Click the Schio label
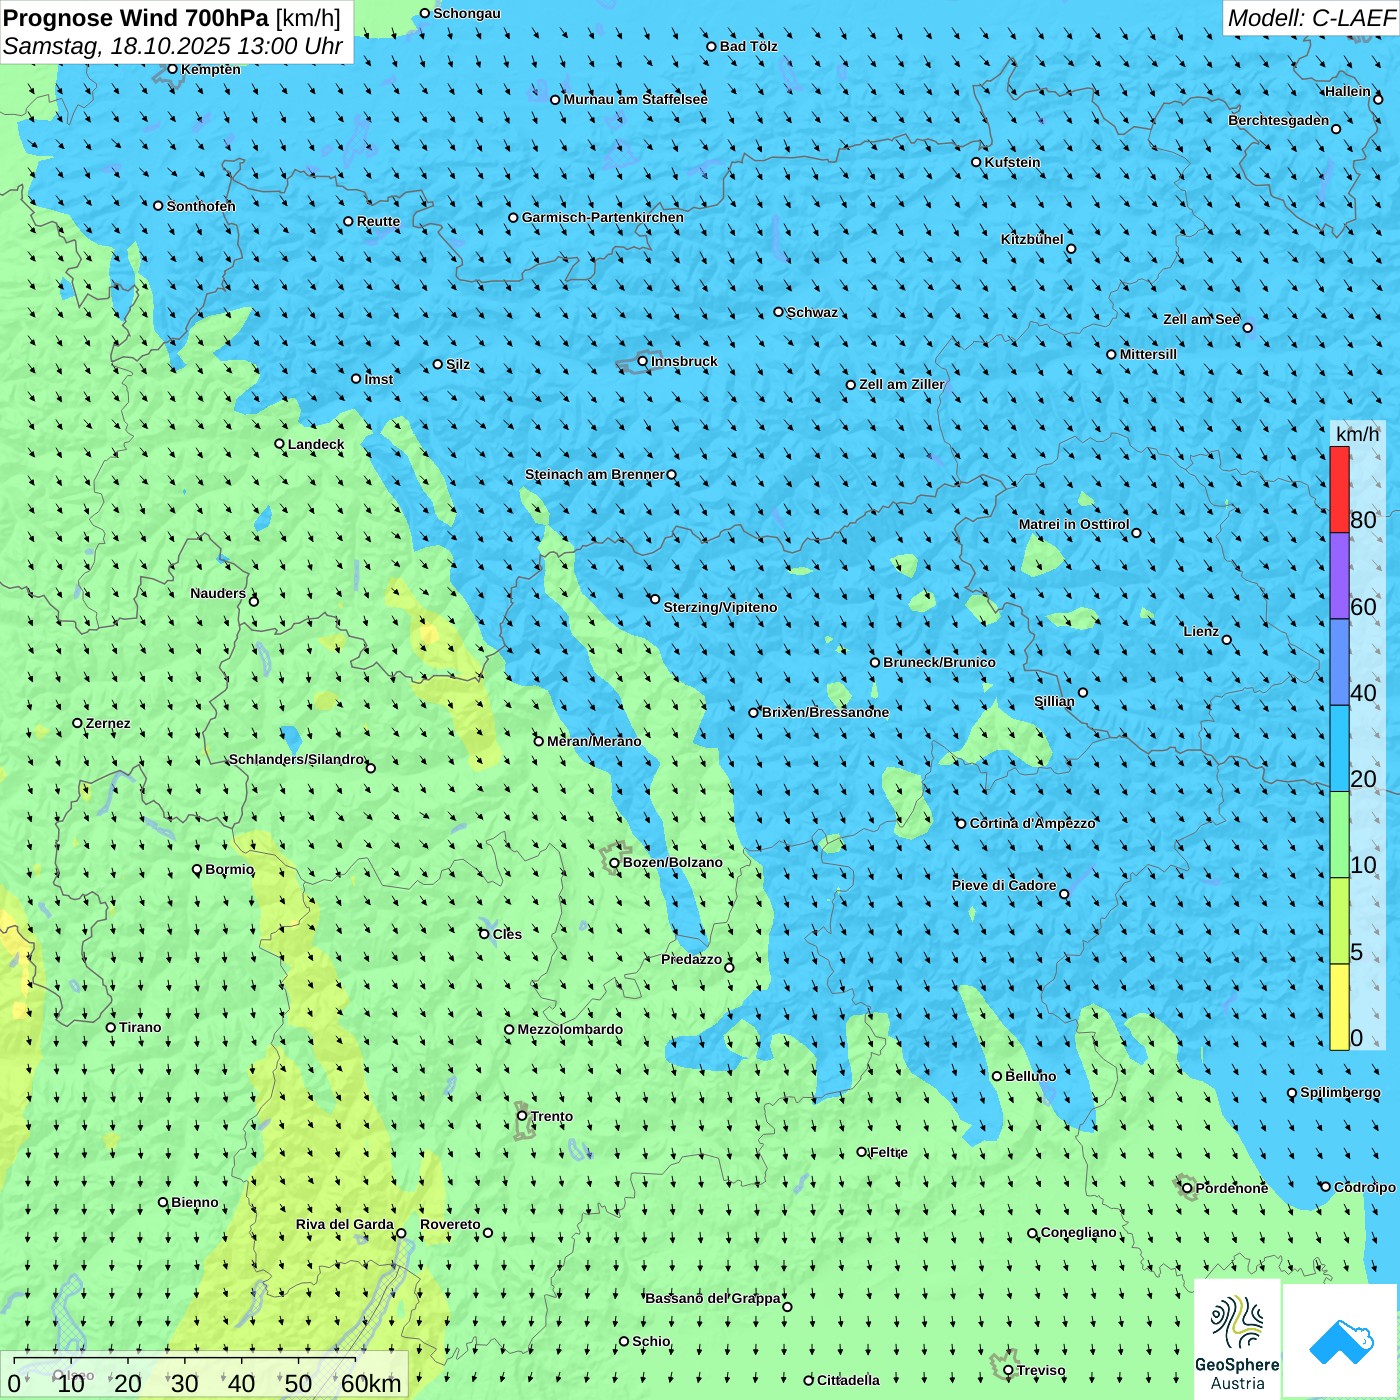The width and height of the screenshot is (1400, 1400). pyautogui.click(x=651, y=1341)
